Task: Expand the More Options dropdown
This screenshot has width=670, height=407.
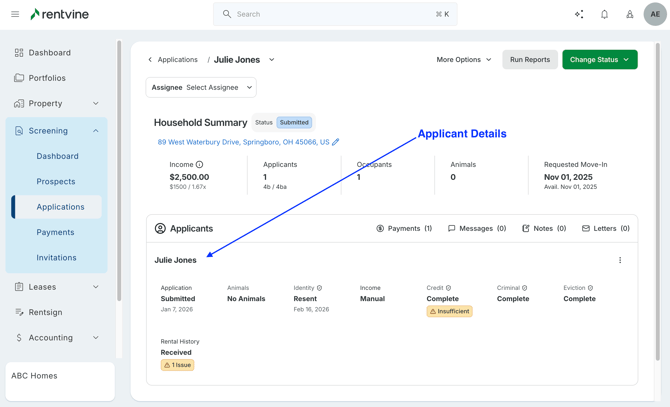Action: (464, 60)
